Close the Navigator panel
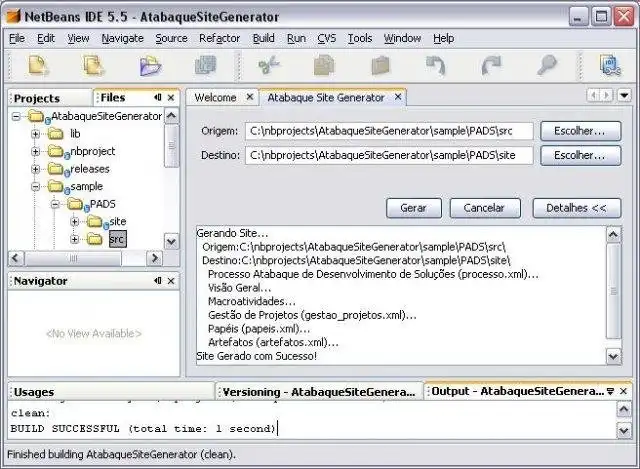The image size is (640, 469). pos(171,281)
